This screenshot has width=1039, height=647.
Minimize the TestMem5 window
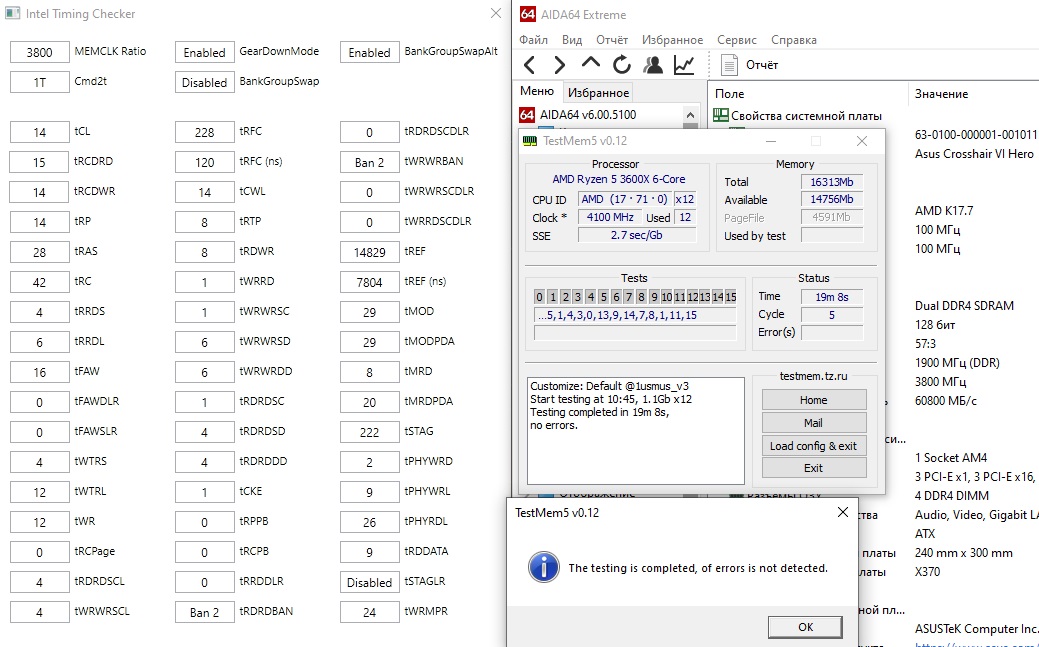[771, 141]
